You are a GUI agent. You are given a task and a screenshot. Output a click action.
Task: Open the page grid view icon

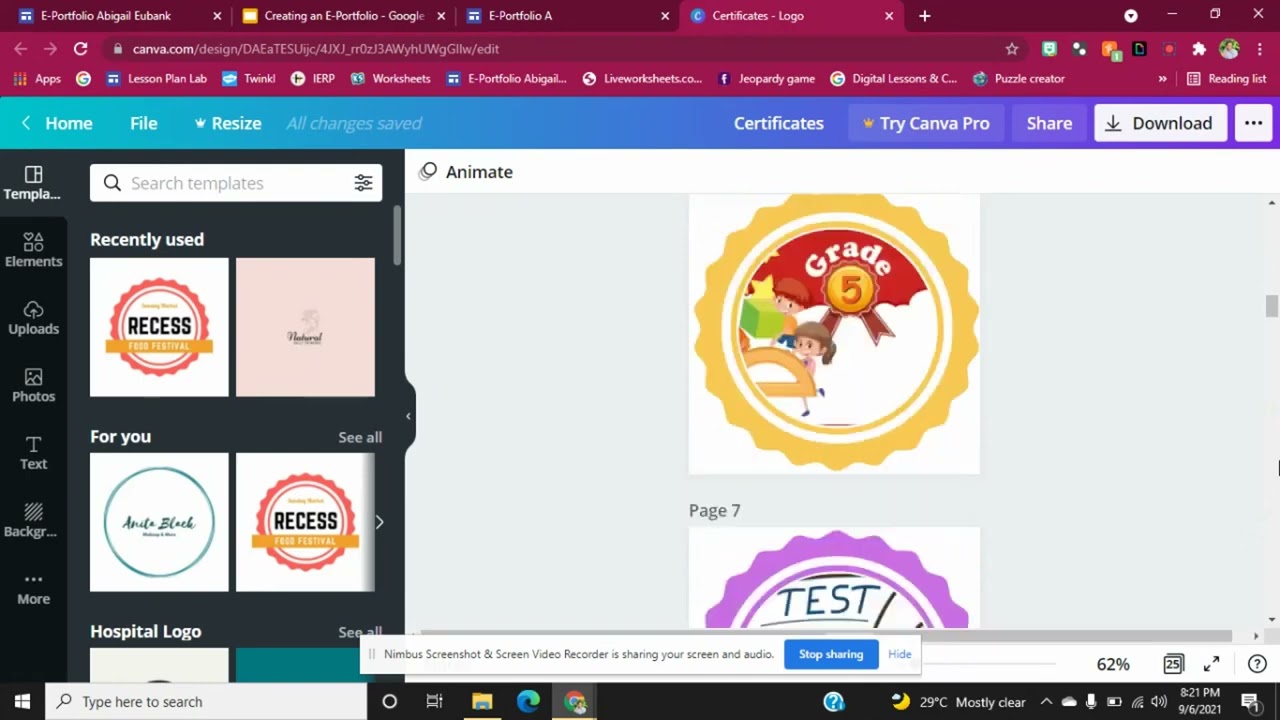[1173, 664]
